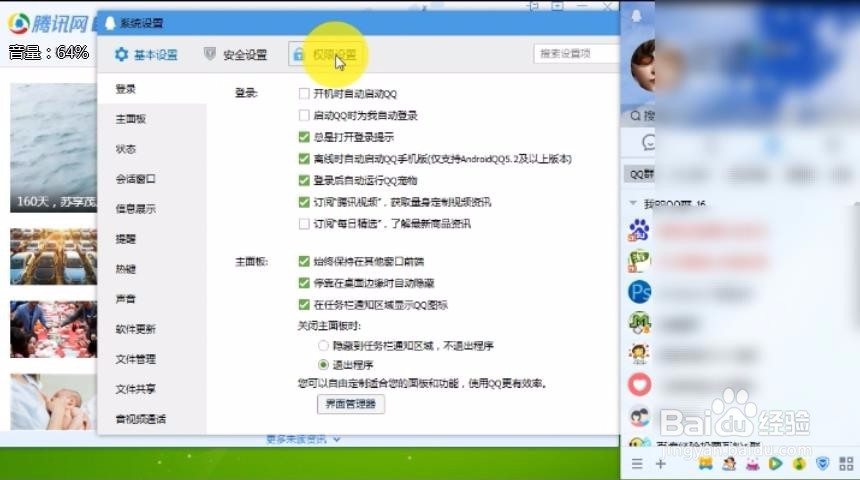Viewport: 860px width, 480px height.
Task: Open the QQ main menu hamburger icon
Action: click(x=637, y=464)
